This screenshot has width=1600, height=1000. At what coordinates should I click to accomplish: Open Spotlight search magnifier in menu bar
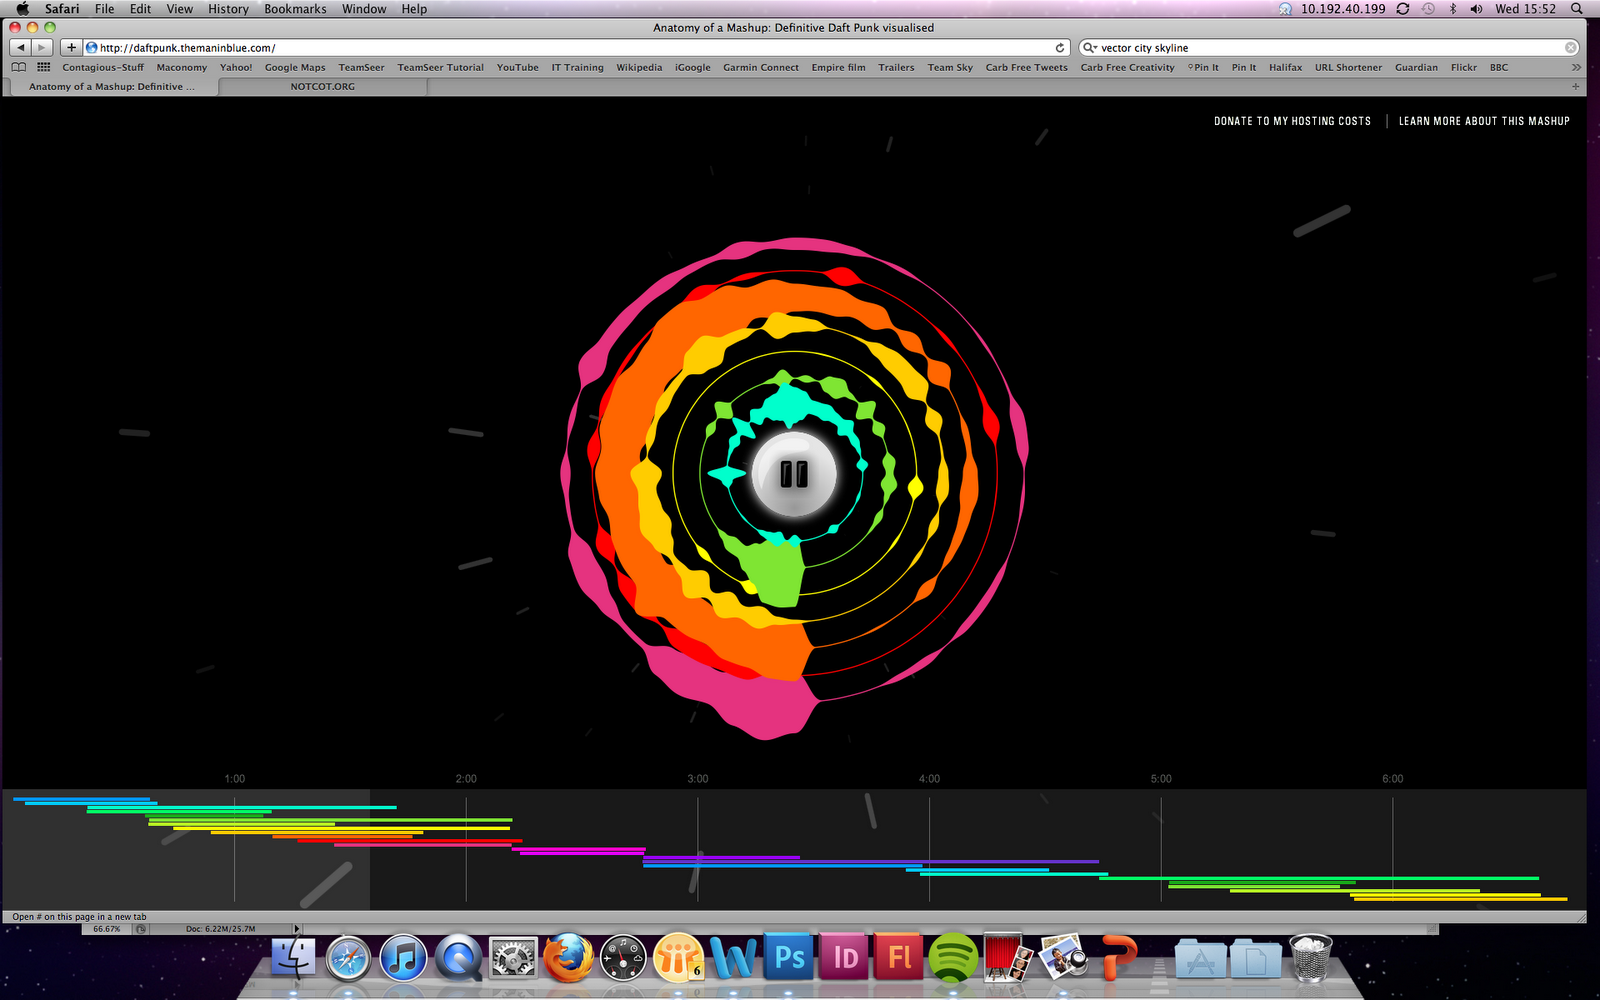(x=1577, y=9)
